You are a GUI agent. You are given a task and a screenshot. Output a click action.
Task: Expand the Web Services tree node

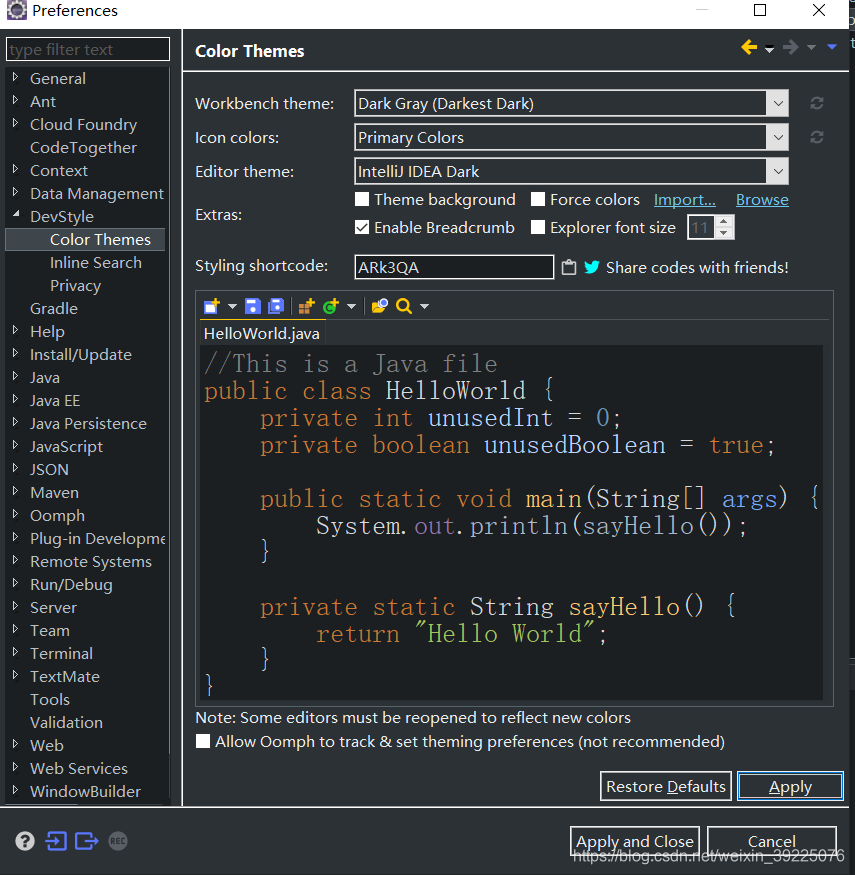(x=16, y=767)
